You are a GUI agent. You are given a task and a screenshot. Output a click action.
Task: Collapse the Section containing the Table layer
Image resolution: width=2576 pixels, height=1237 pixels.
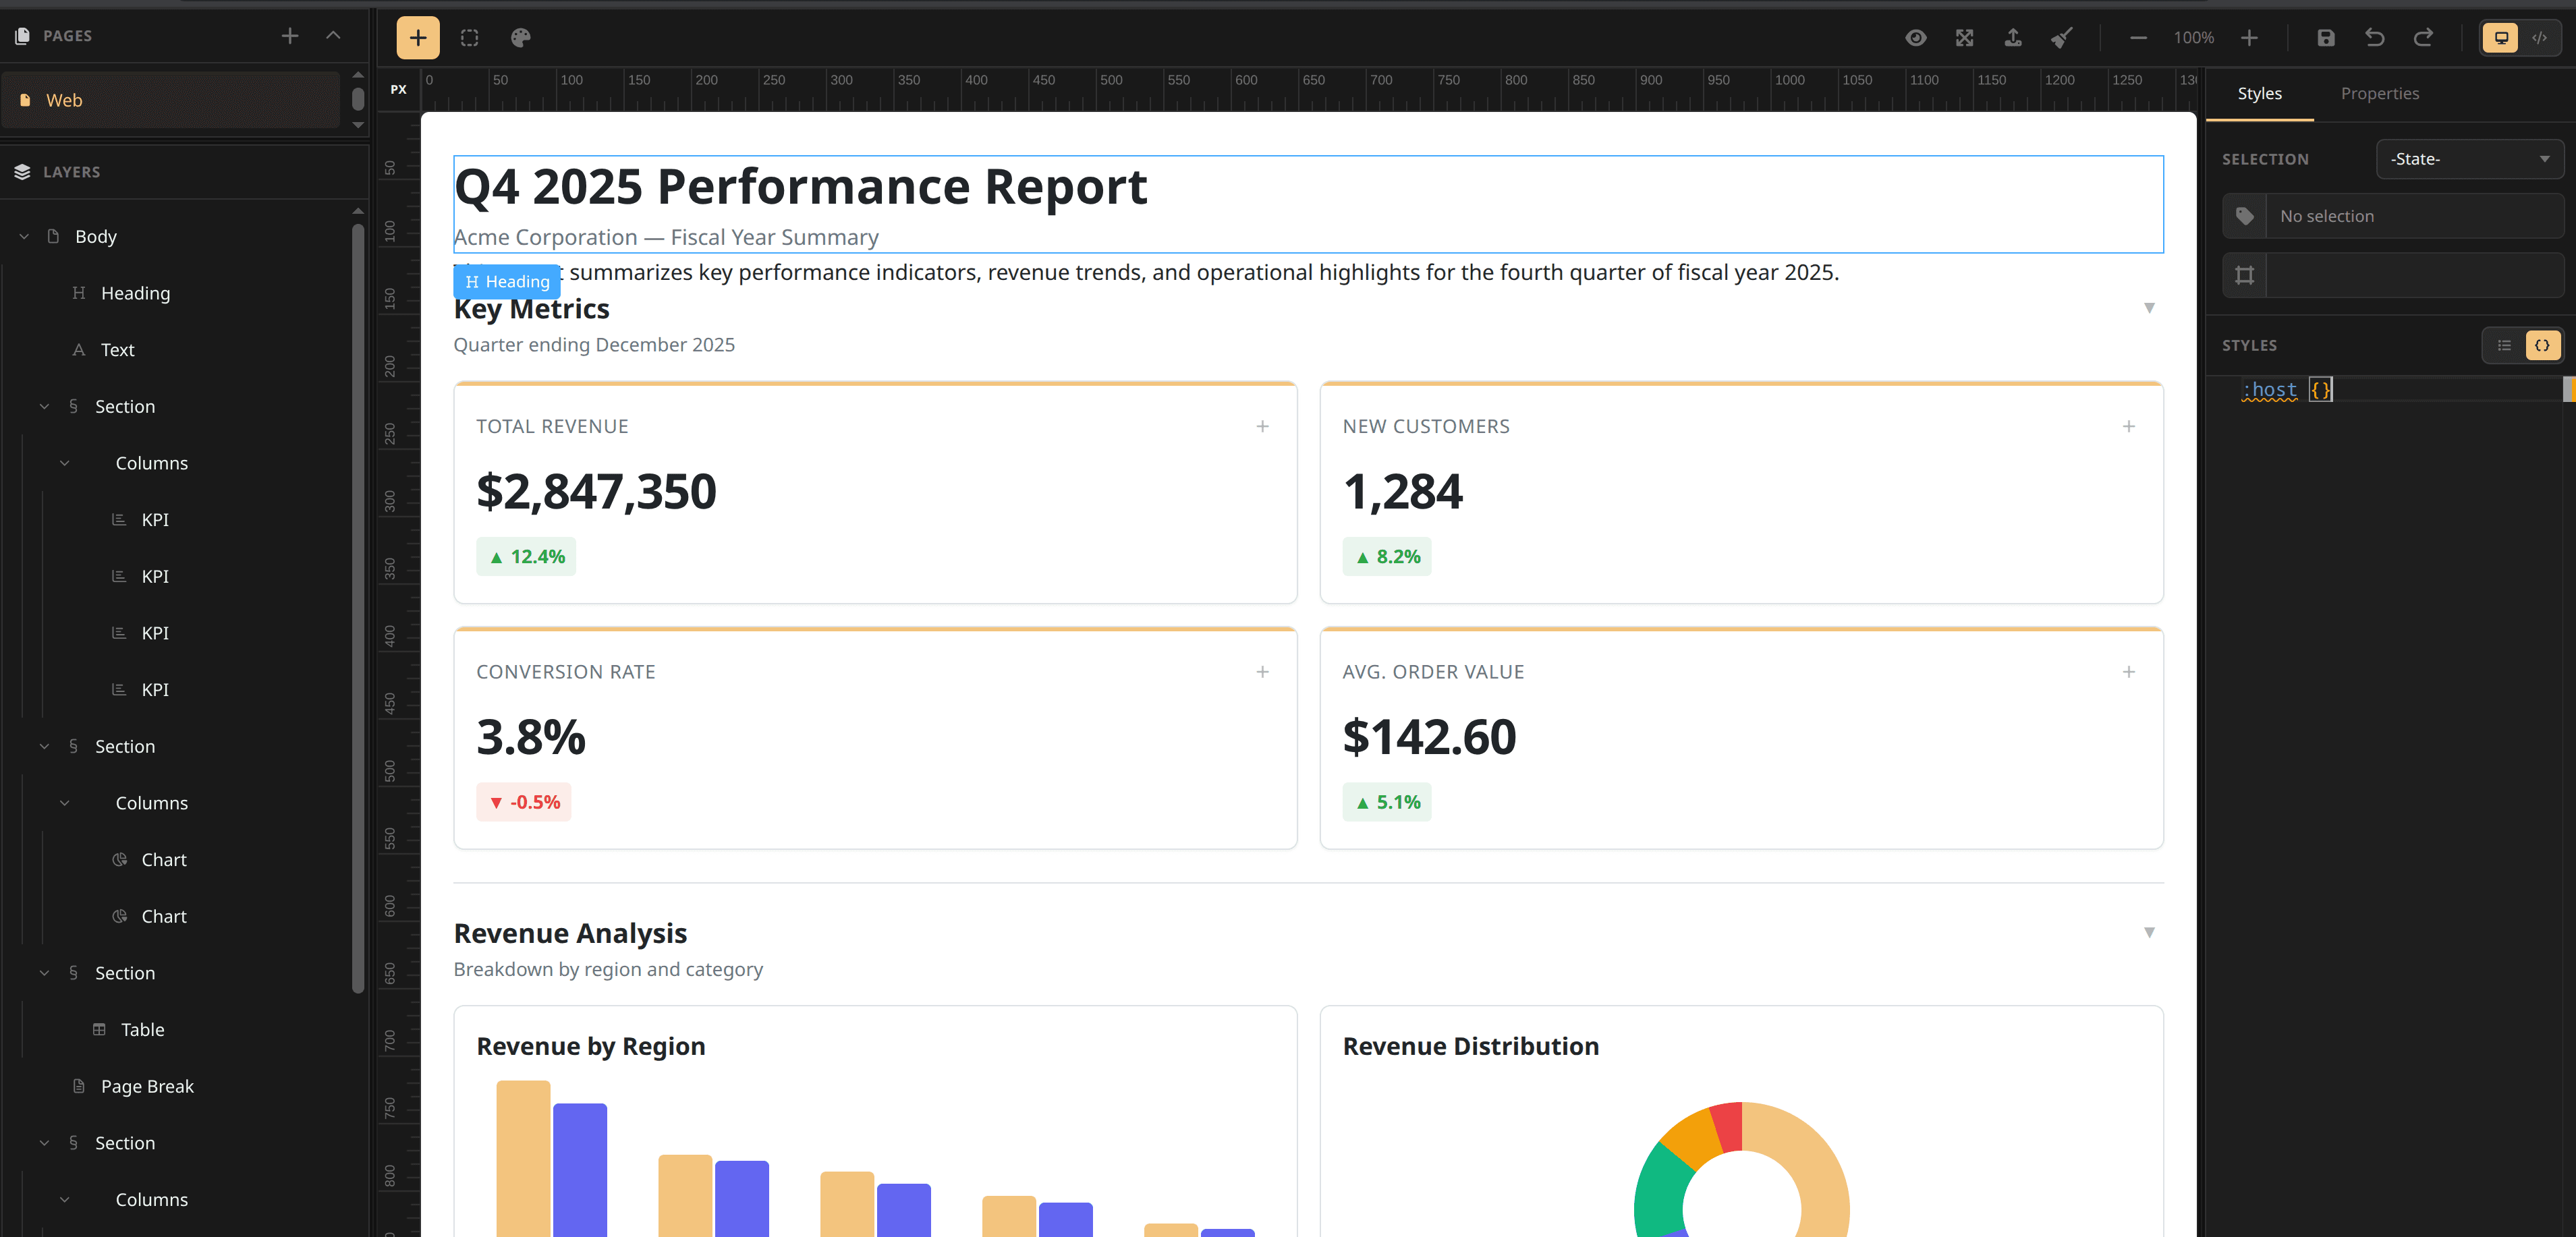pos(44,973)
